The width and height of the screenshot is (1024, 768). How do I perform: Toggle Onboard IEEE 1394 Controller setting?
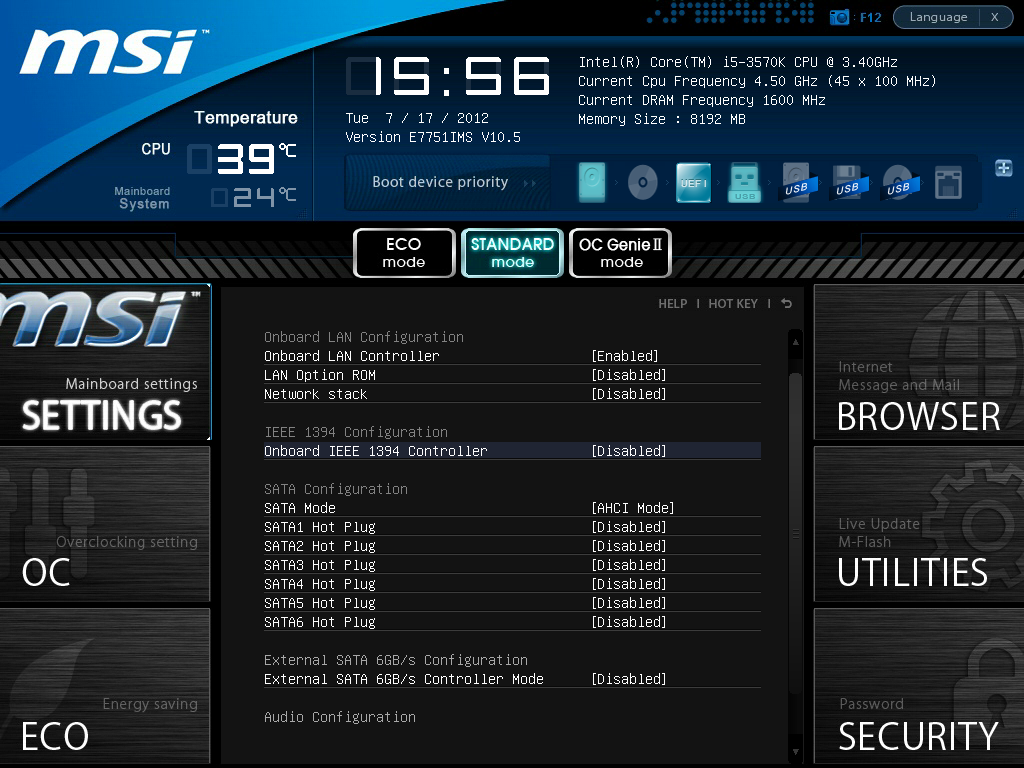coord(628,451)
